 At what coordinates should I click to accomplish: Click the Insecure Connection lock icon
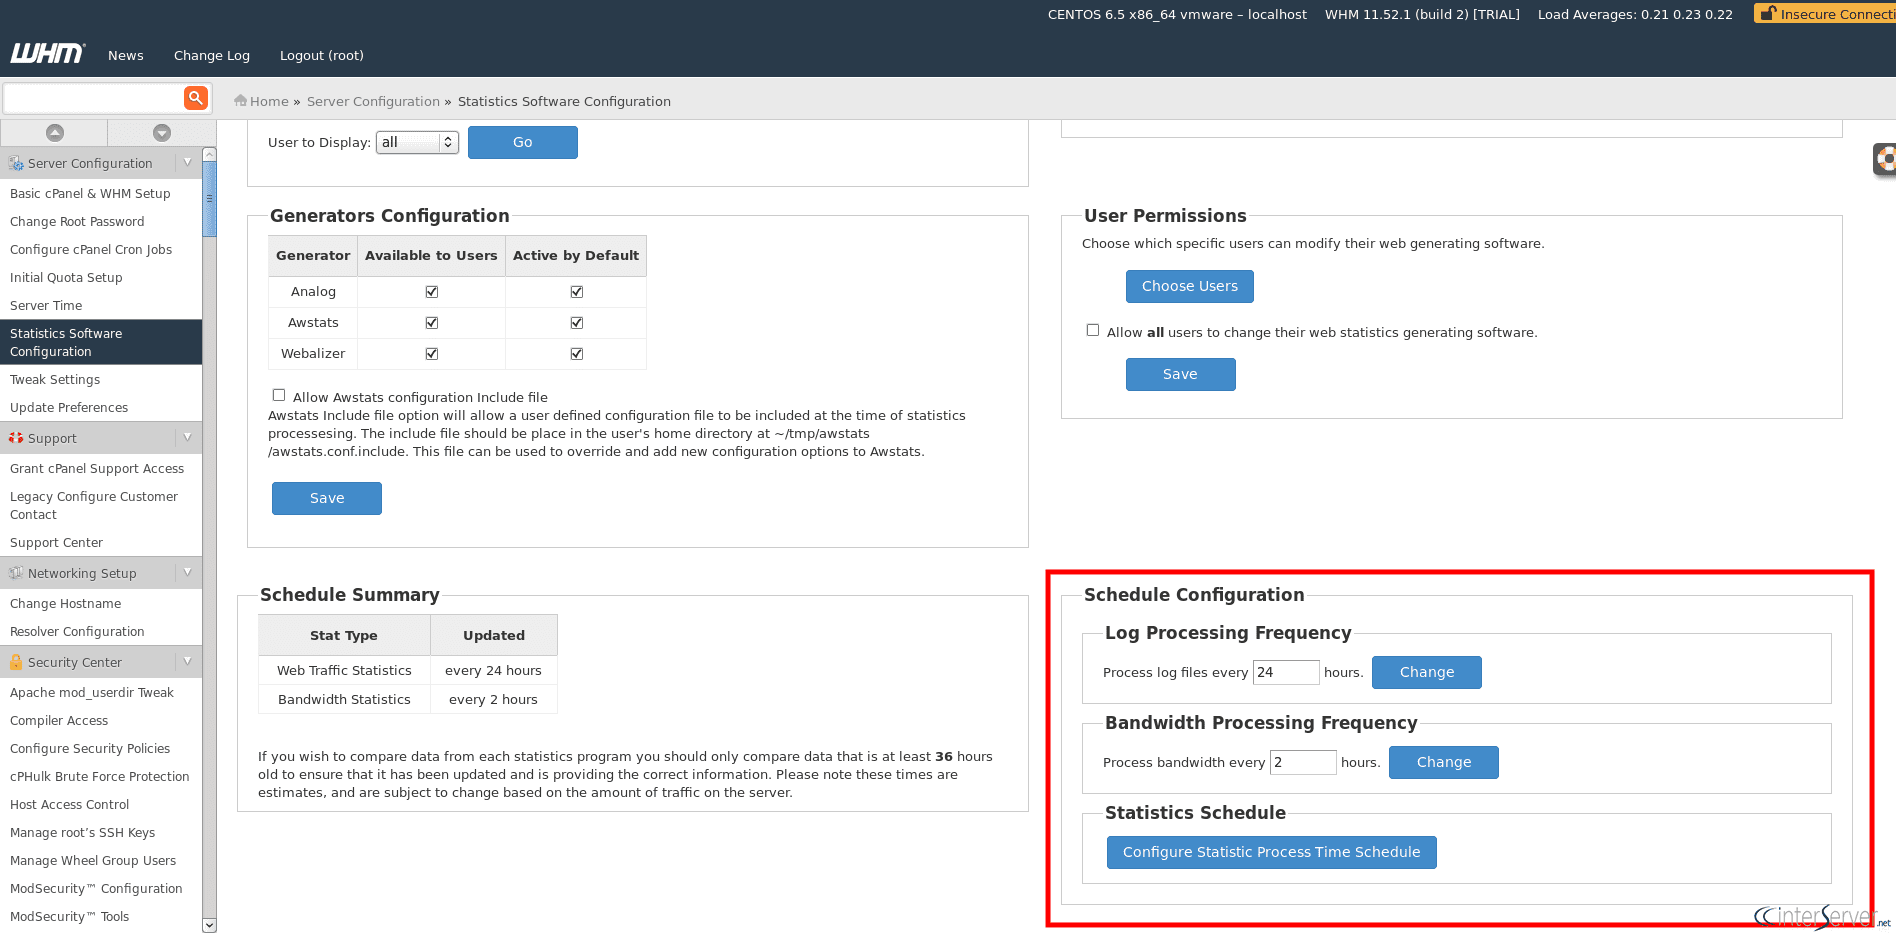(x=1768, y=14)
